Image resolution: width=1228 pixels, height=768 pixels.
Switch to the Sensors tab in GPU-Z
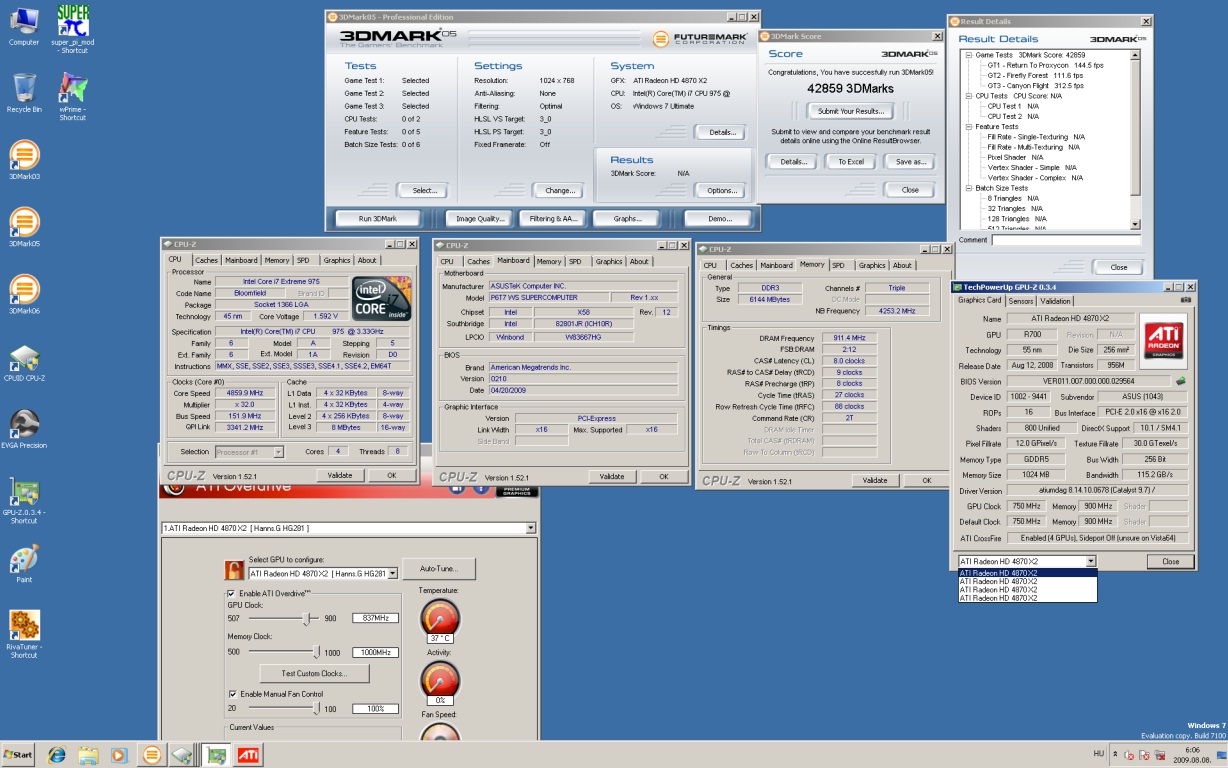[x=1021, y=300]
